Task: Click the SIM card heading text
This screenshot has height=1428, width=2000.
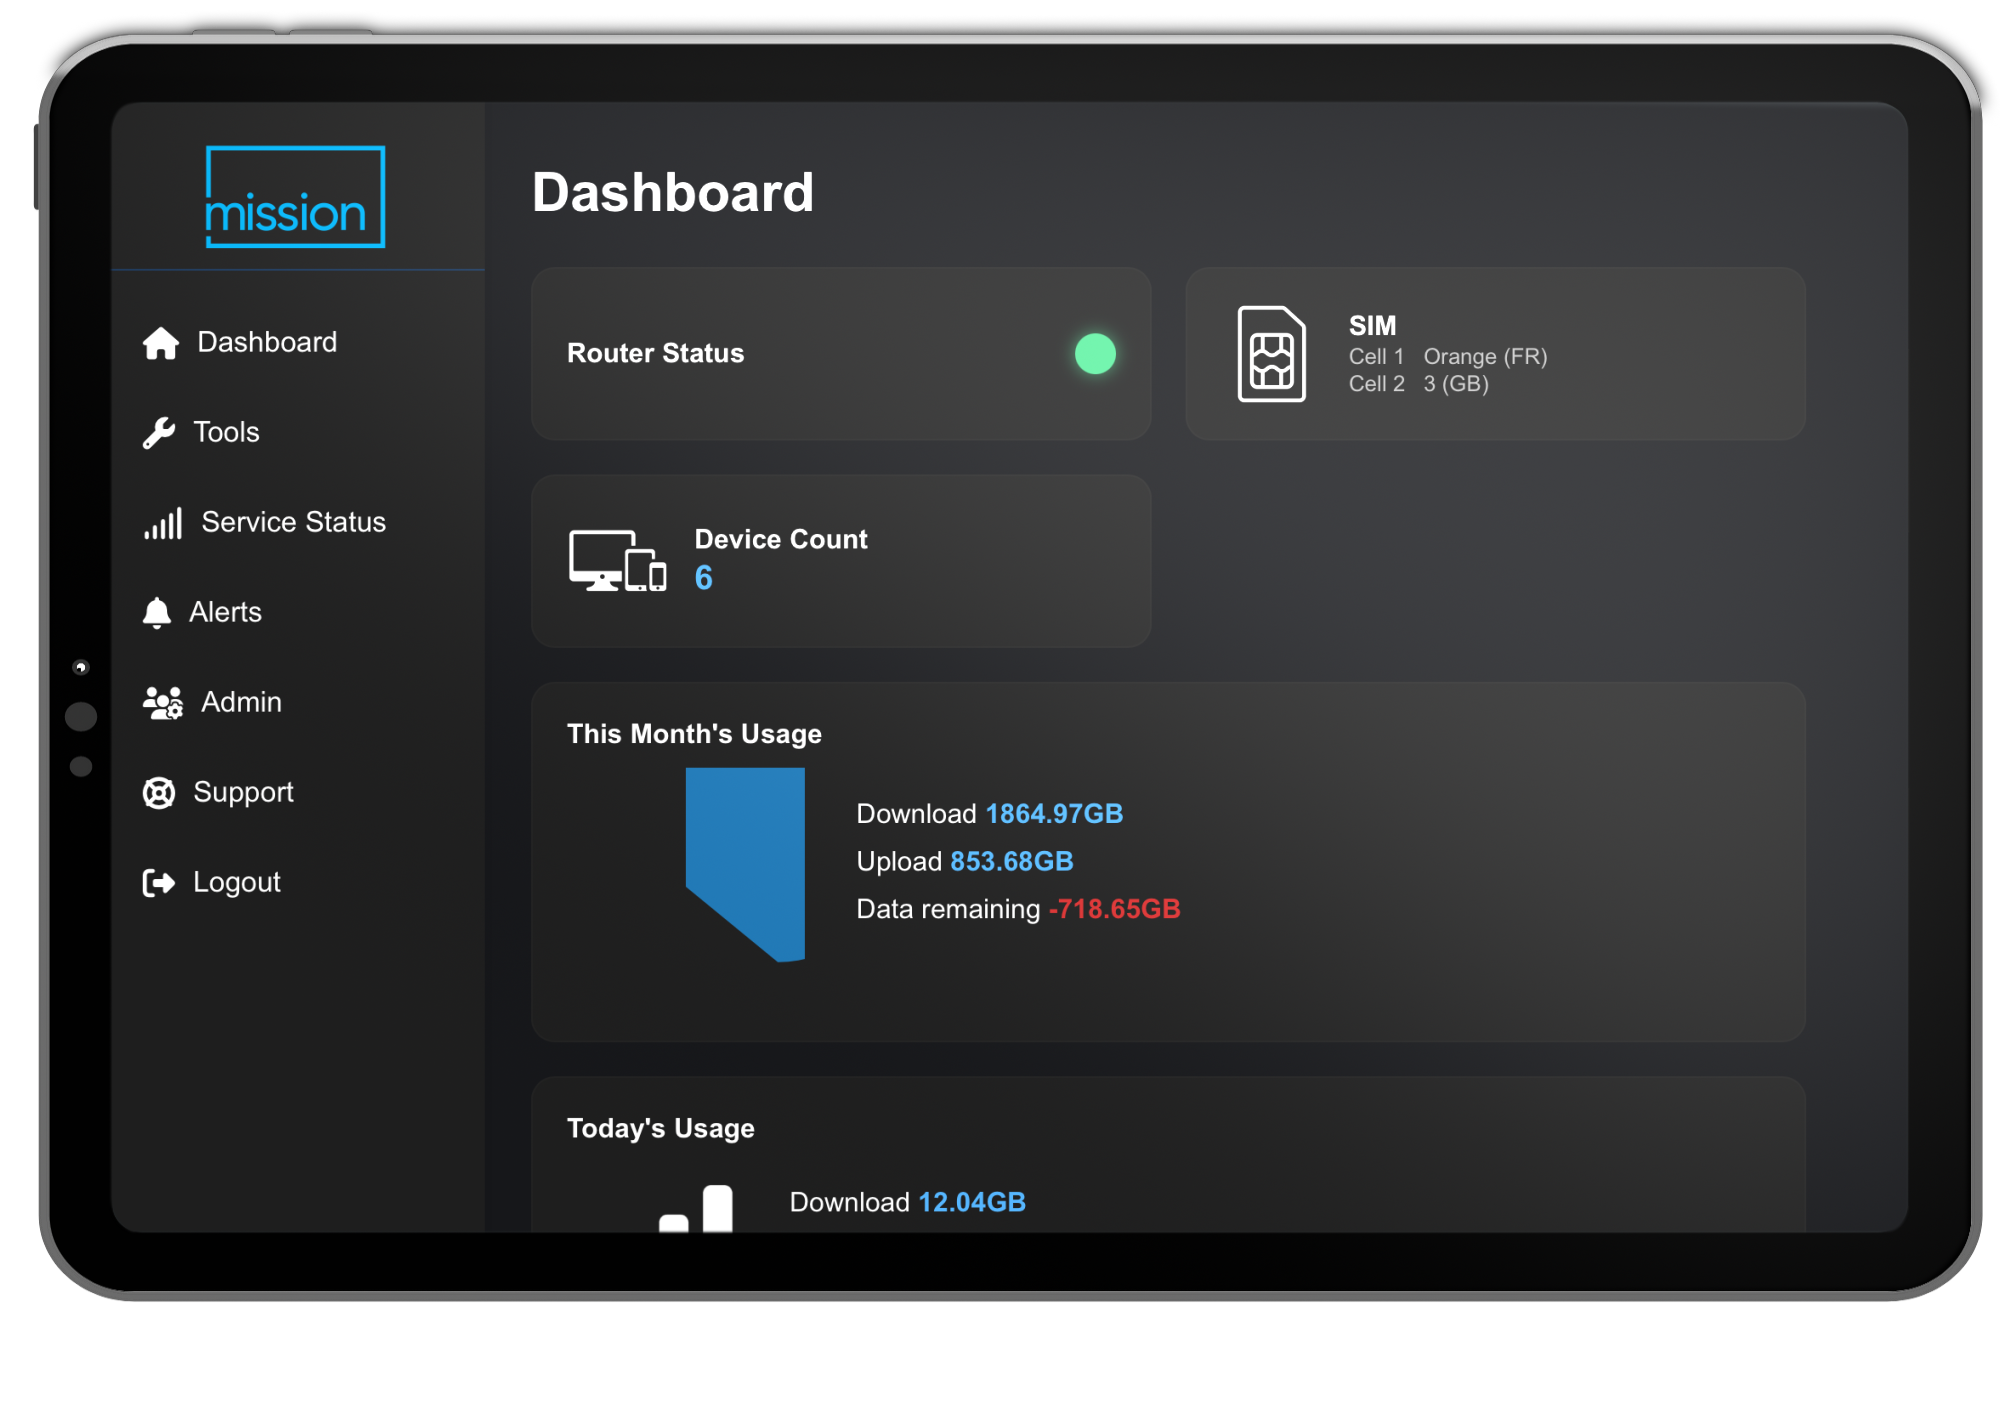Action: 1372,326
